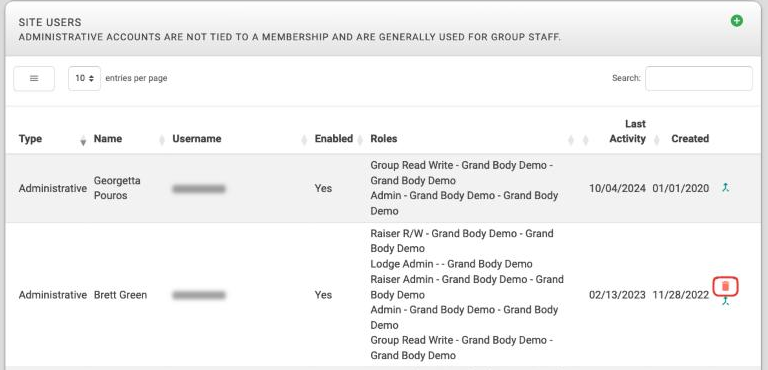
Task: Click last activity date 02/13/2023
Action: (617, 295)
